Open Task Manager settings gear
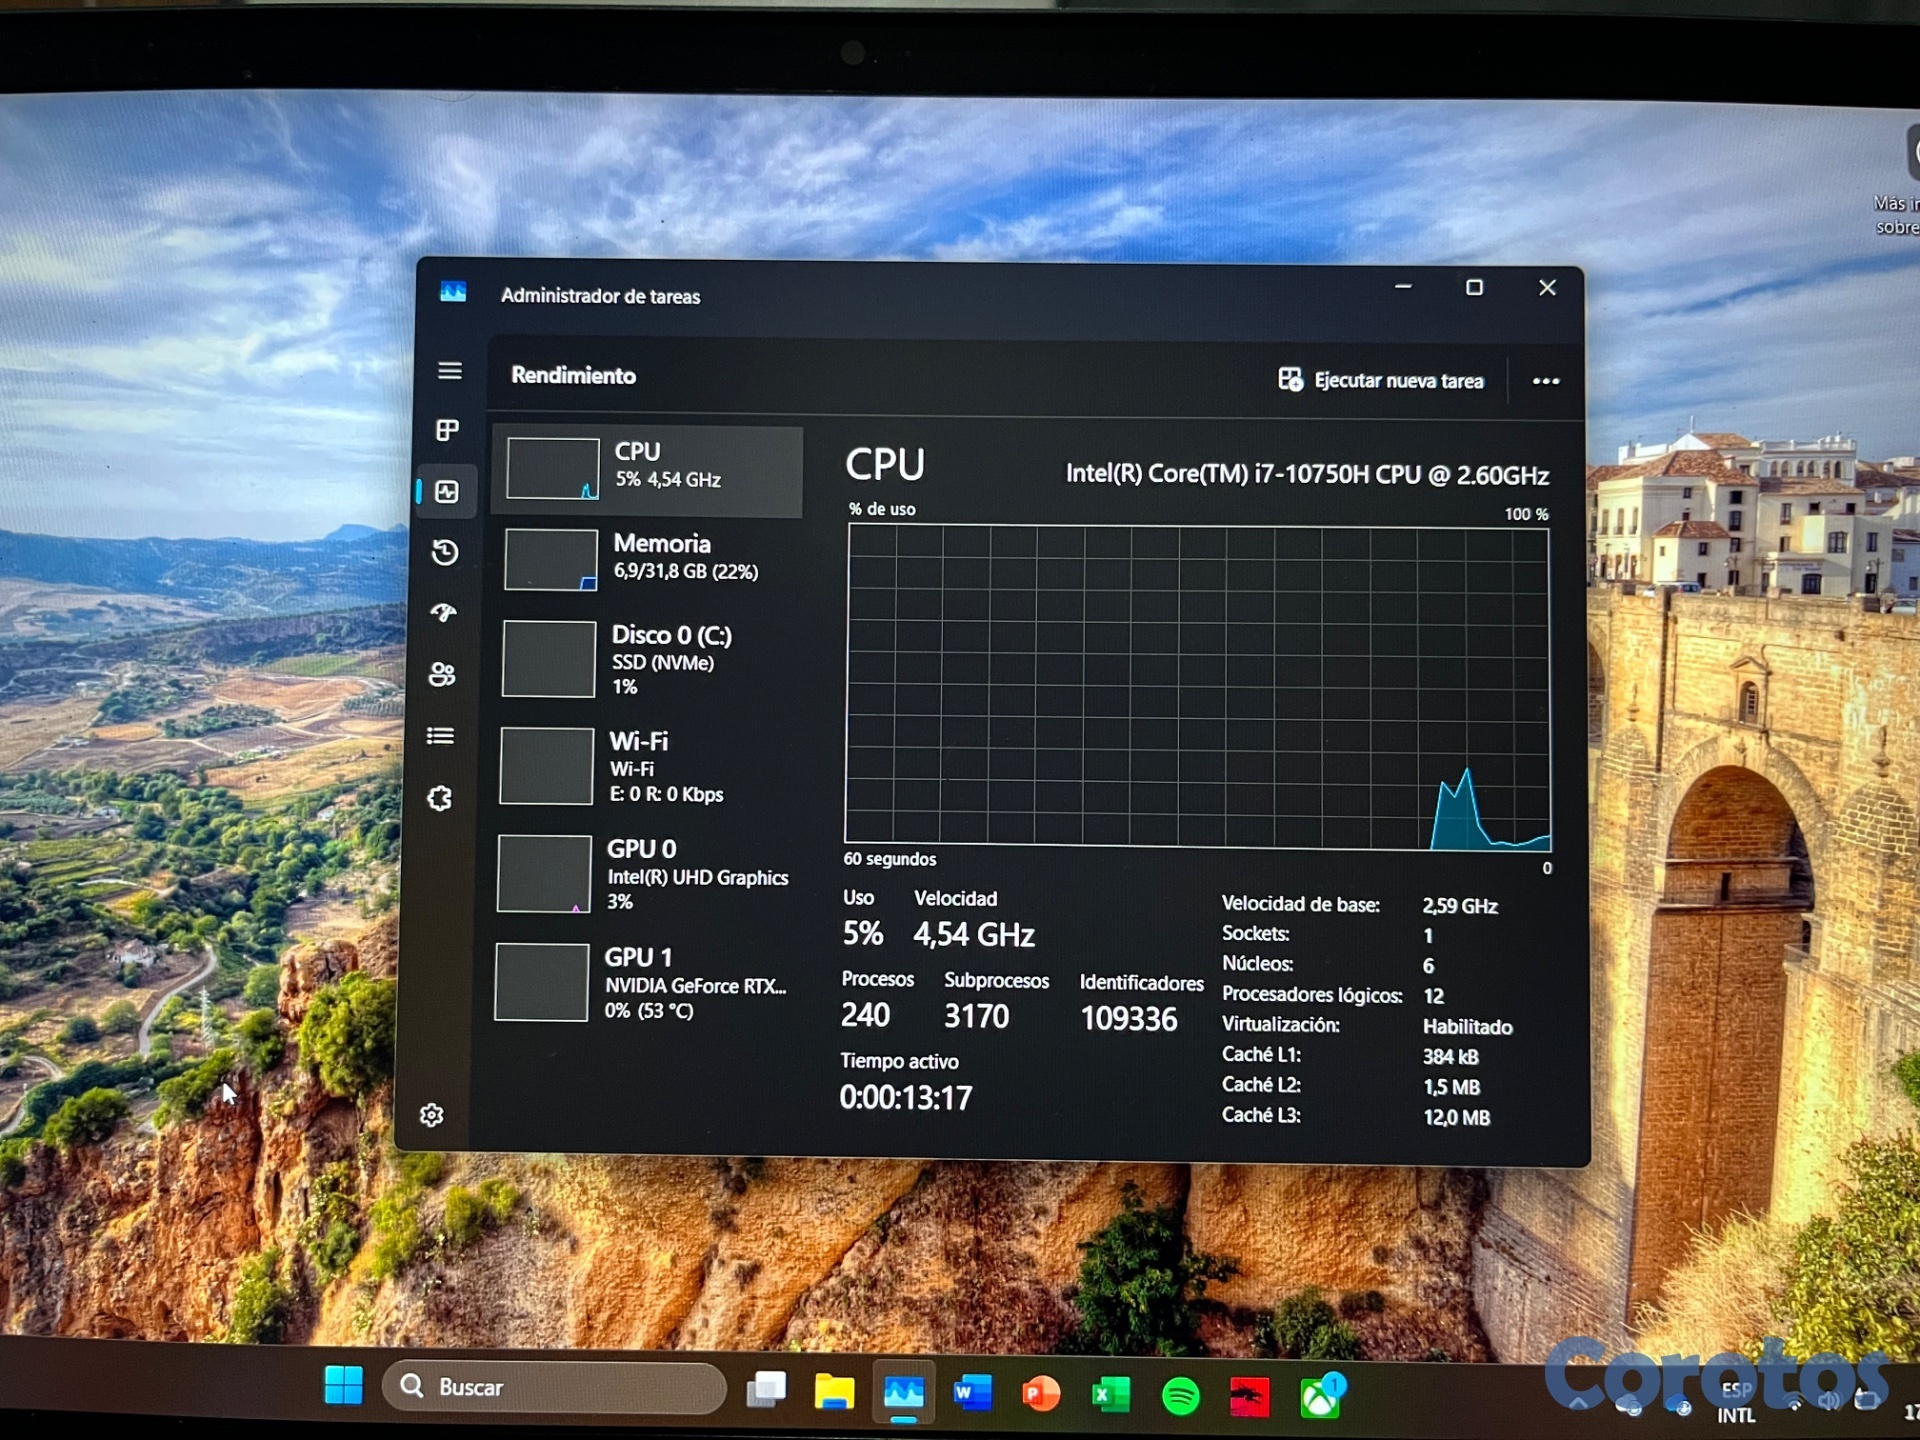Viewport: 1920px width, 1440px height. pos(432,1115)
